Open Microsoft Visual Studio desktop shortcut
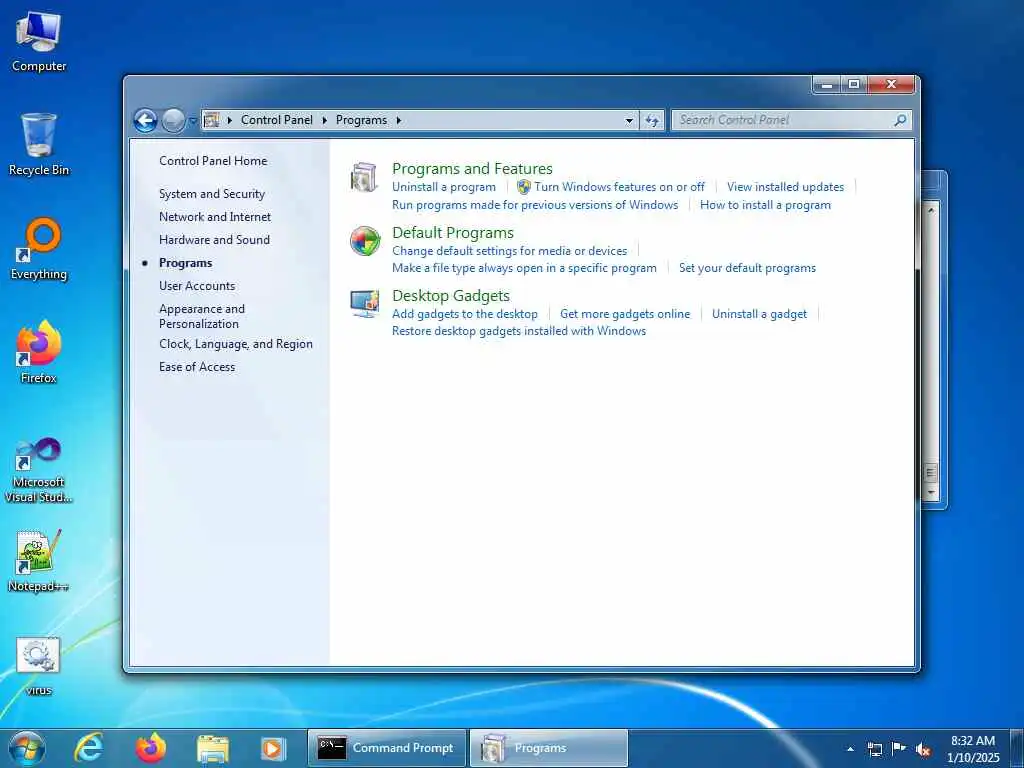 point(39,470)
